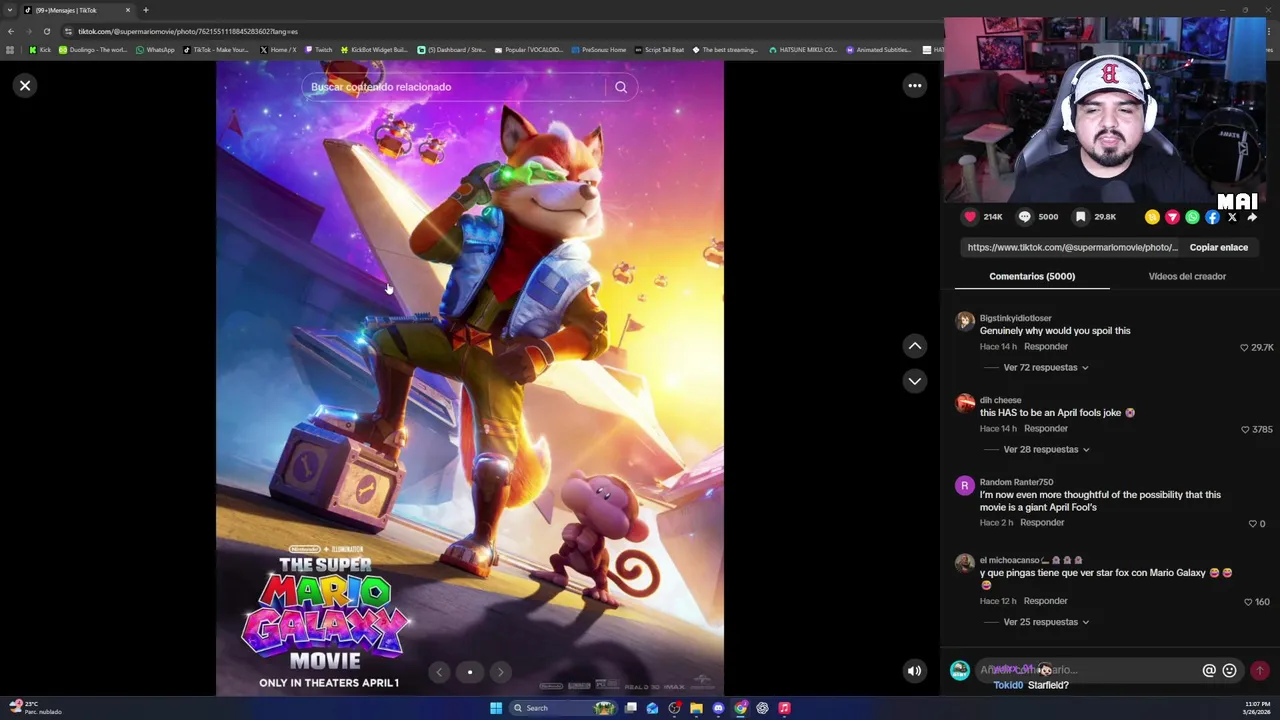Image resolution: width=1280 pixels, height=720 pixels.
Task: Open the WhatsApp bookmark
Action: 155,50
